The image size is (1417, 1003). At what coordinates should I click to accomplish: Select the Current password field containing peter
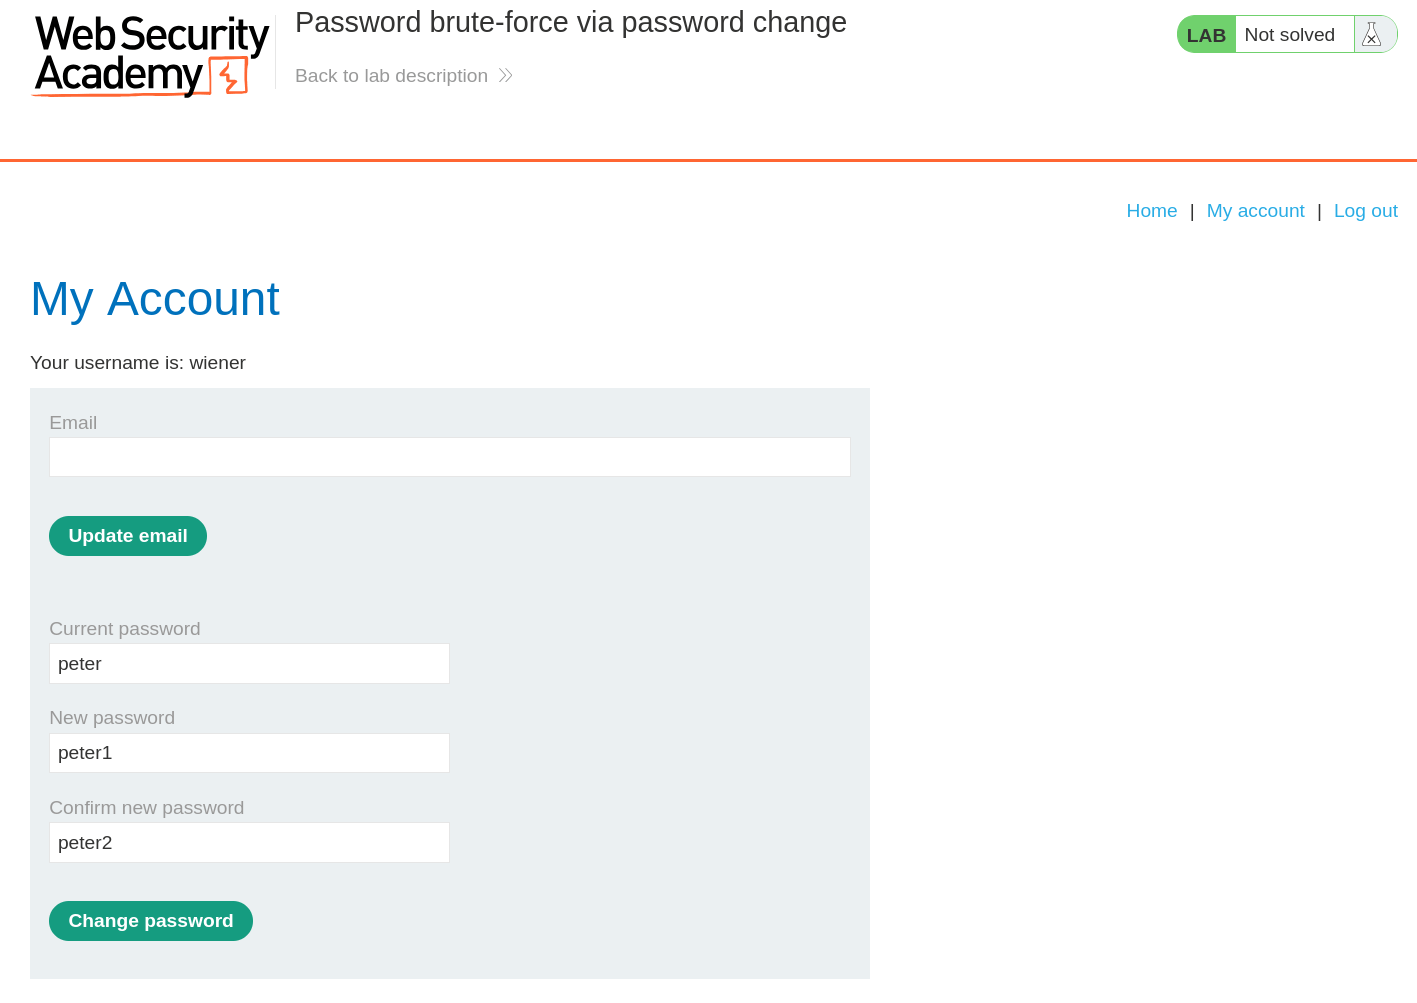[249, 663]
